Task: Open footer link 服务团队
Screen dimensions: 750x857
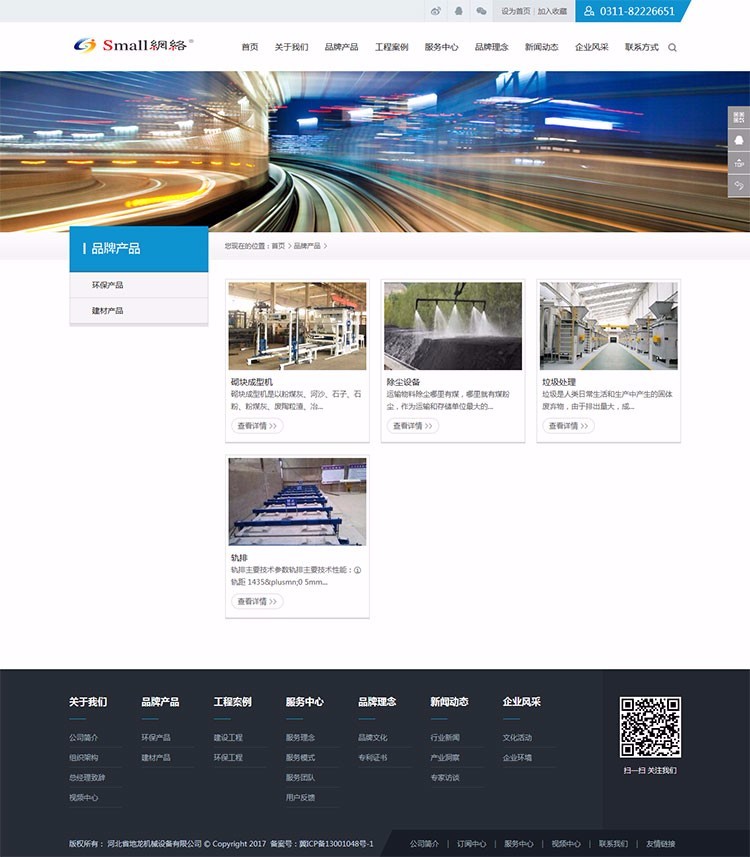Action: [300, 777]
